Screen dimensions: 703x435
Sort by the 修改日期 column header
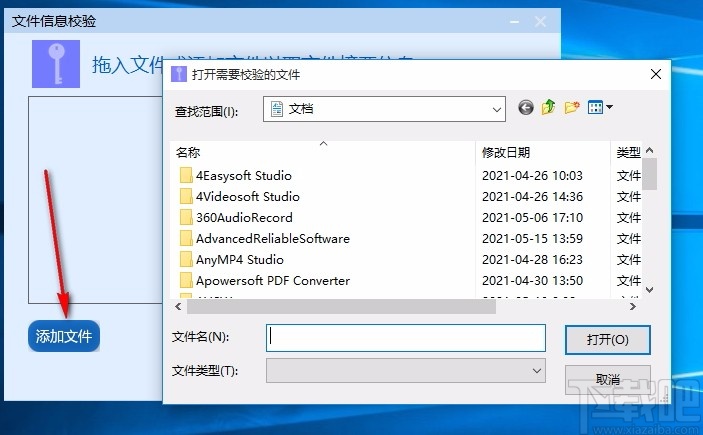pyautogui.click(x=506, y=152)
